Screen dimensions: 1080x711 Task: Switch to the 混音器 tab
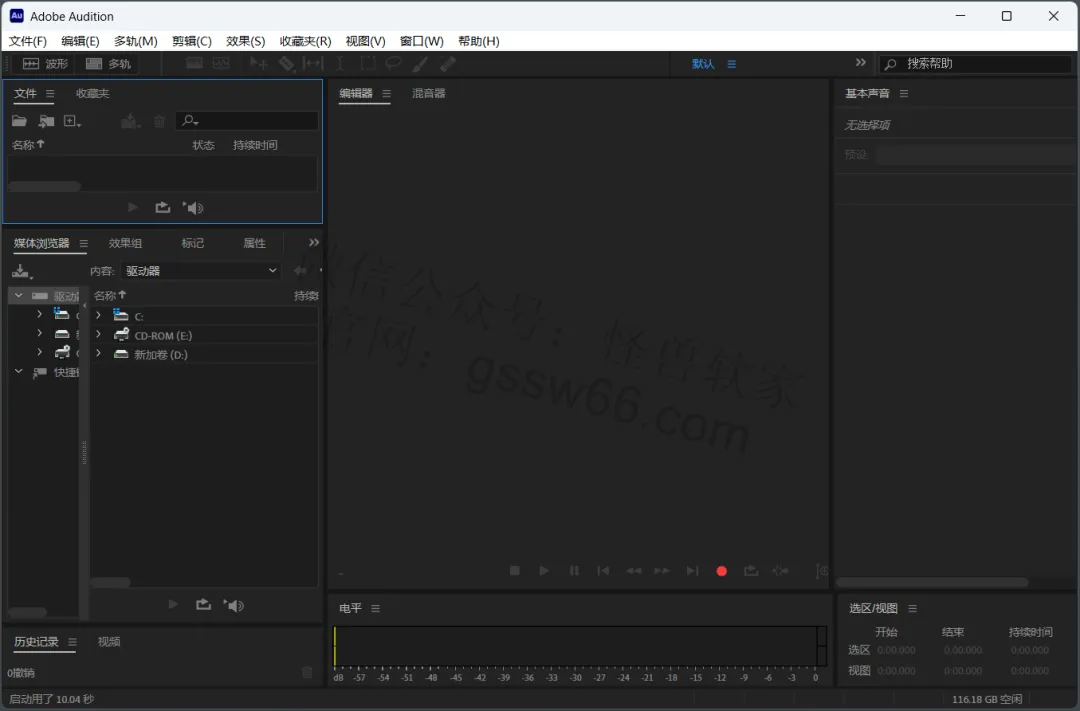tap(428, 93)
